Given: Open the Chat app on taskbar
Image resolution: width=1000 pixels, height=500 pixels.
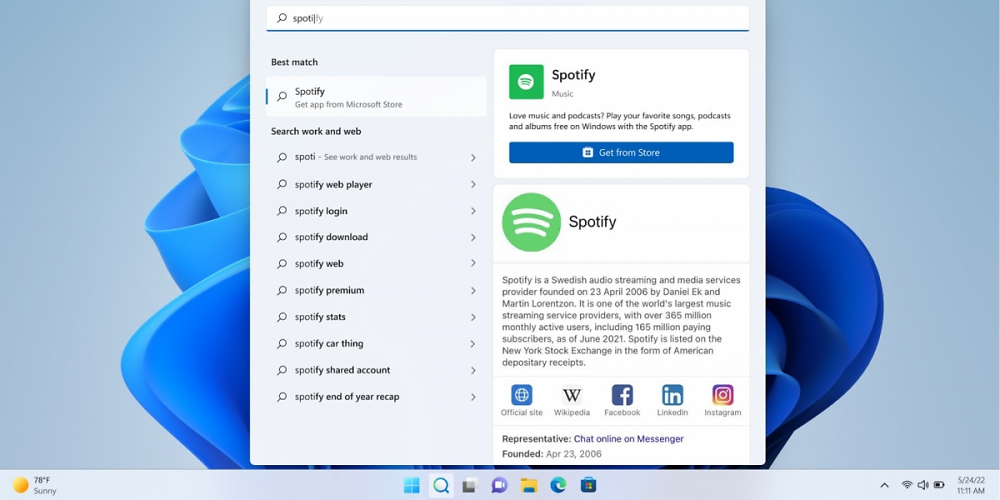Looking at the screenshot, I should [499, 485].
